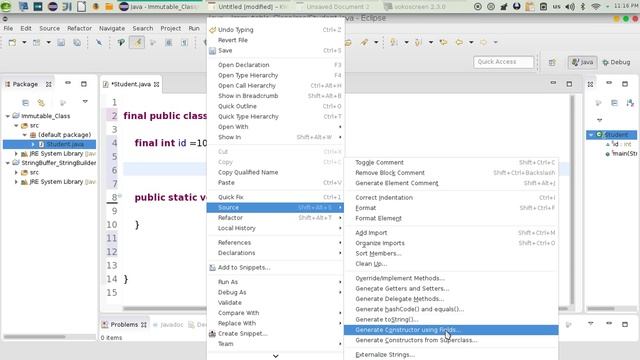Open Local History submenu
The width and height of the screenshot is (640, 360).
pyautogui.click(x=276, y=228)
